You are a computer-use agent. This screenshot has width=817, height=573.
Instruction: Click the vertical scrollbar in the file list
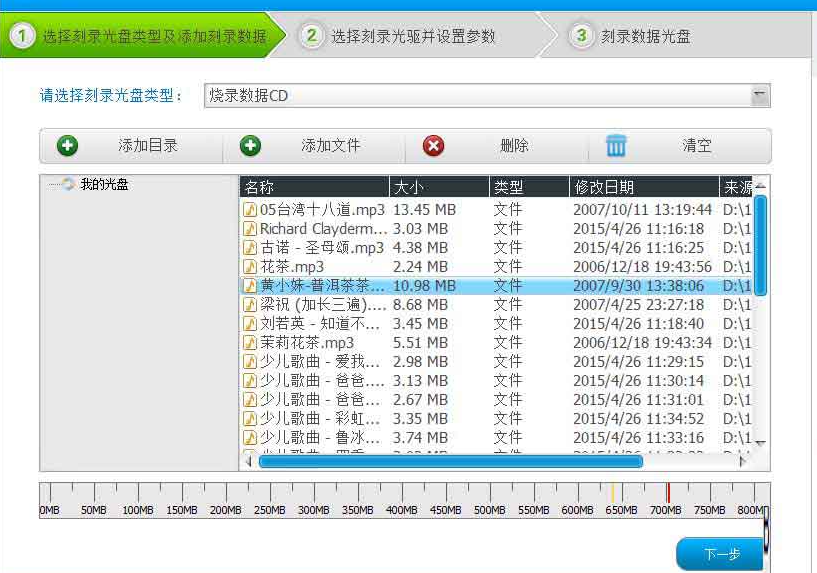pyautogui.click(x=760, y=245)
